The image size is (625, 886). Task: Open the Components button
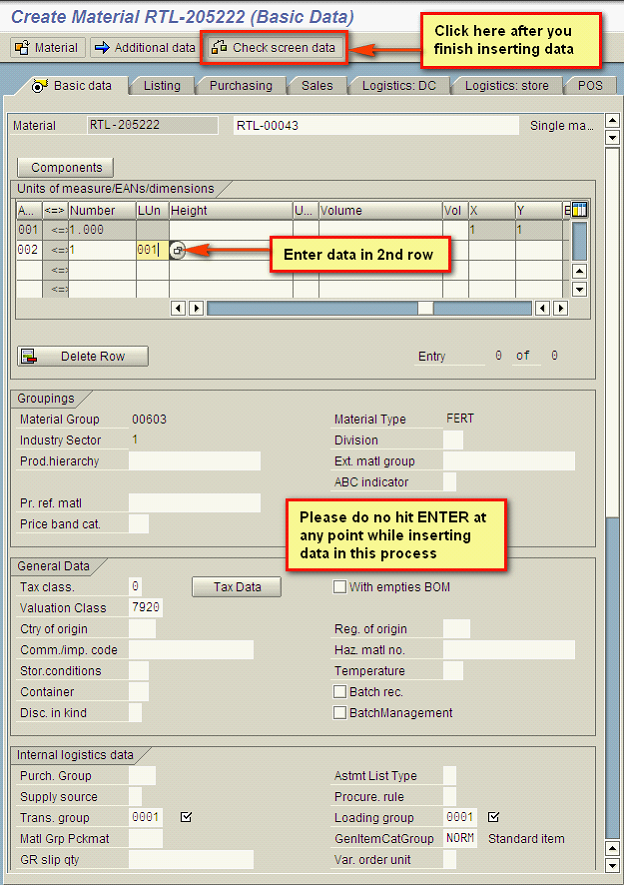66,168
